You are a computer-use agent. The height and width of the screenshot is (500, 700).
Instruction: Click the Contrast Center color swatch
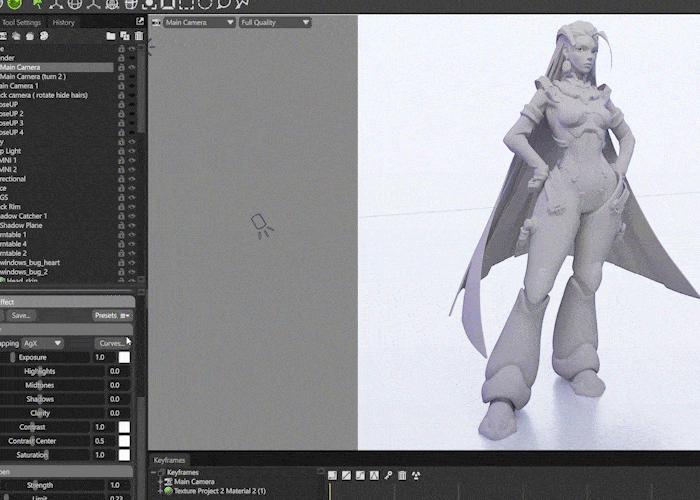(x=124, y=441)
